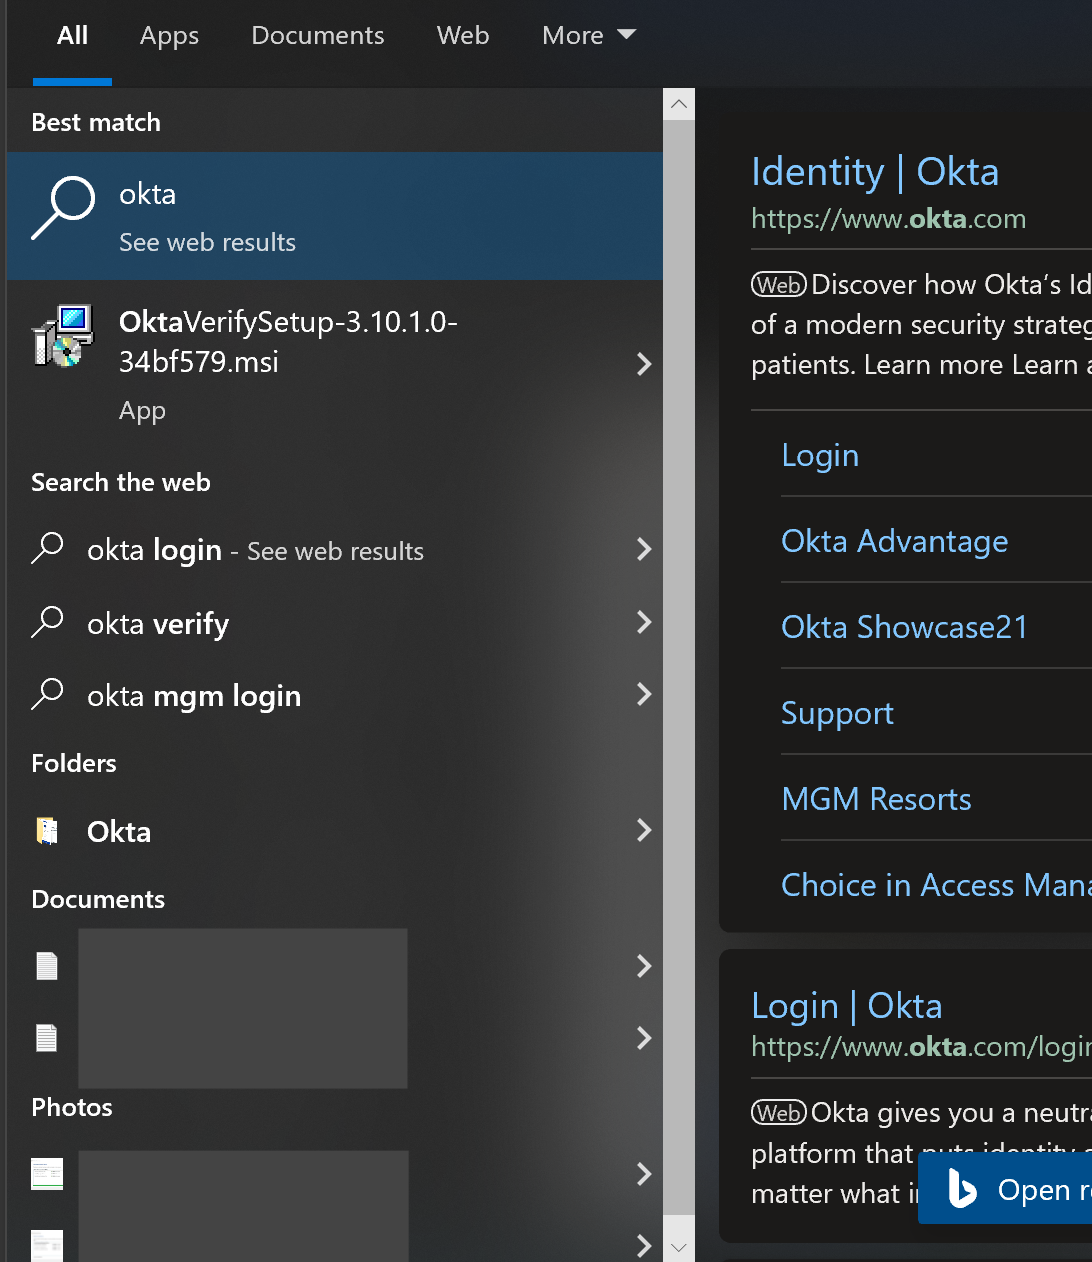Open the Documents tab
This screenshot has height=1262, width=1092.
point(317,36)
